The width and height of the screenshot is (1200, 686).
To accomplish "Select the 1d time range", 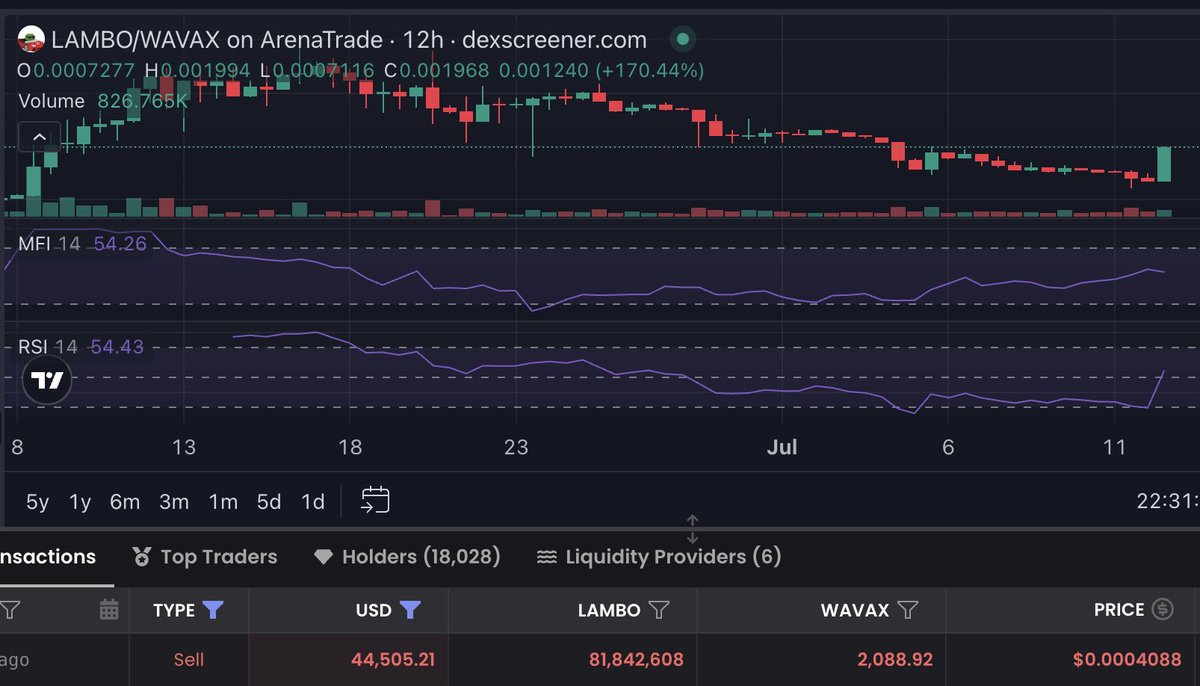I will pyautogui.click(x=313, y=502).
